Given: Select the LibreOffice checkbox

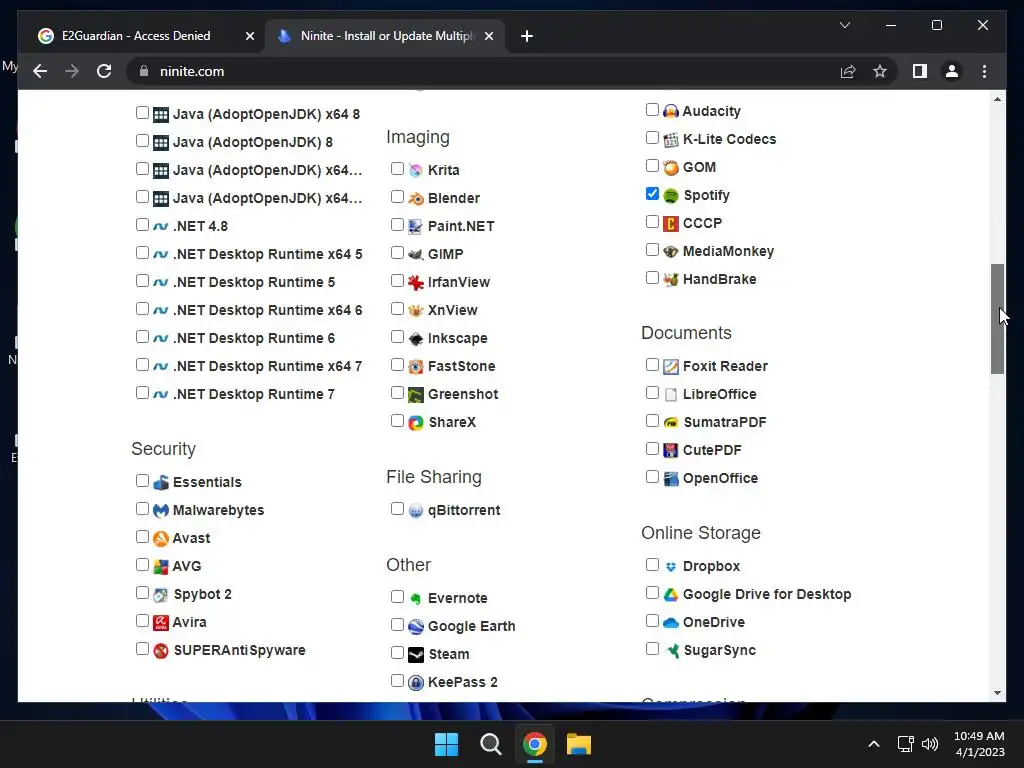Looking at the screenshot, I should point(652,392).
